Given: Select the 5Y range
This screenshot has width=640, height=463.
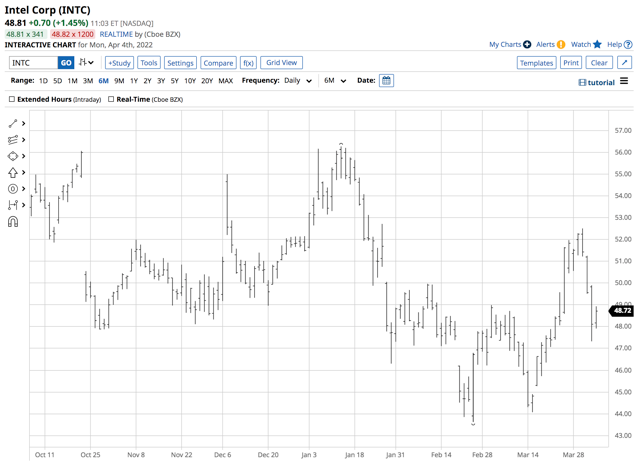Looking at the screenshot, I should click(x=174, y=81).
